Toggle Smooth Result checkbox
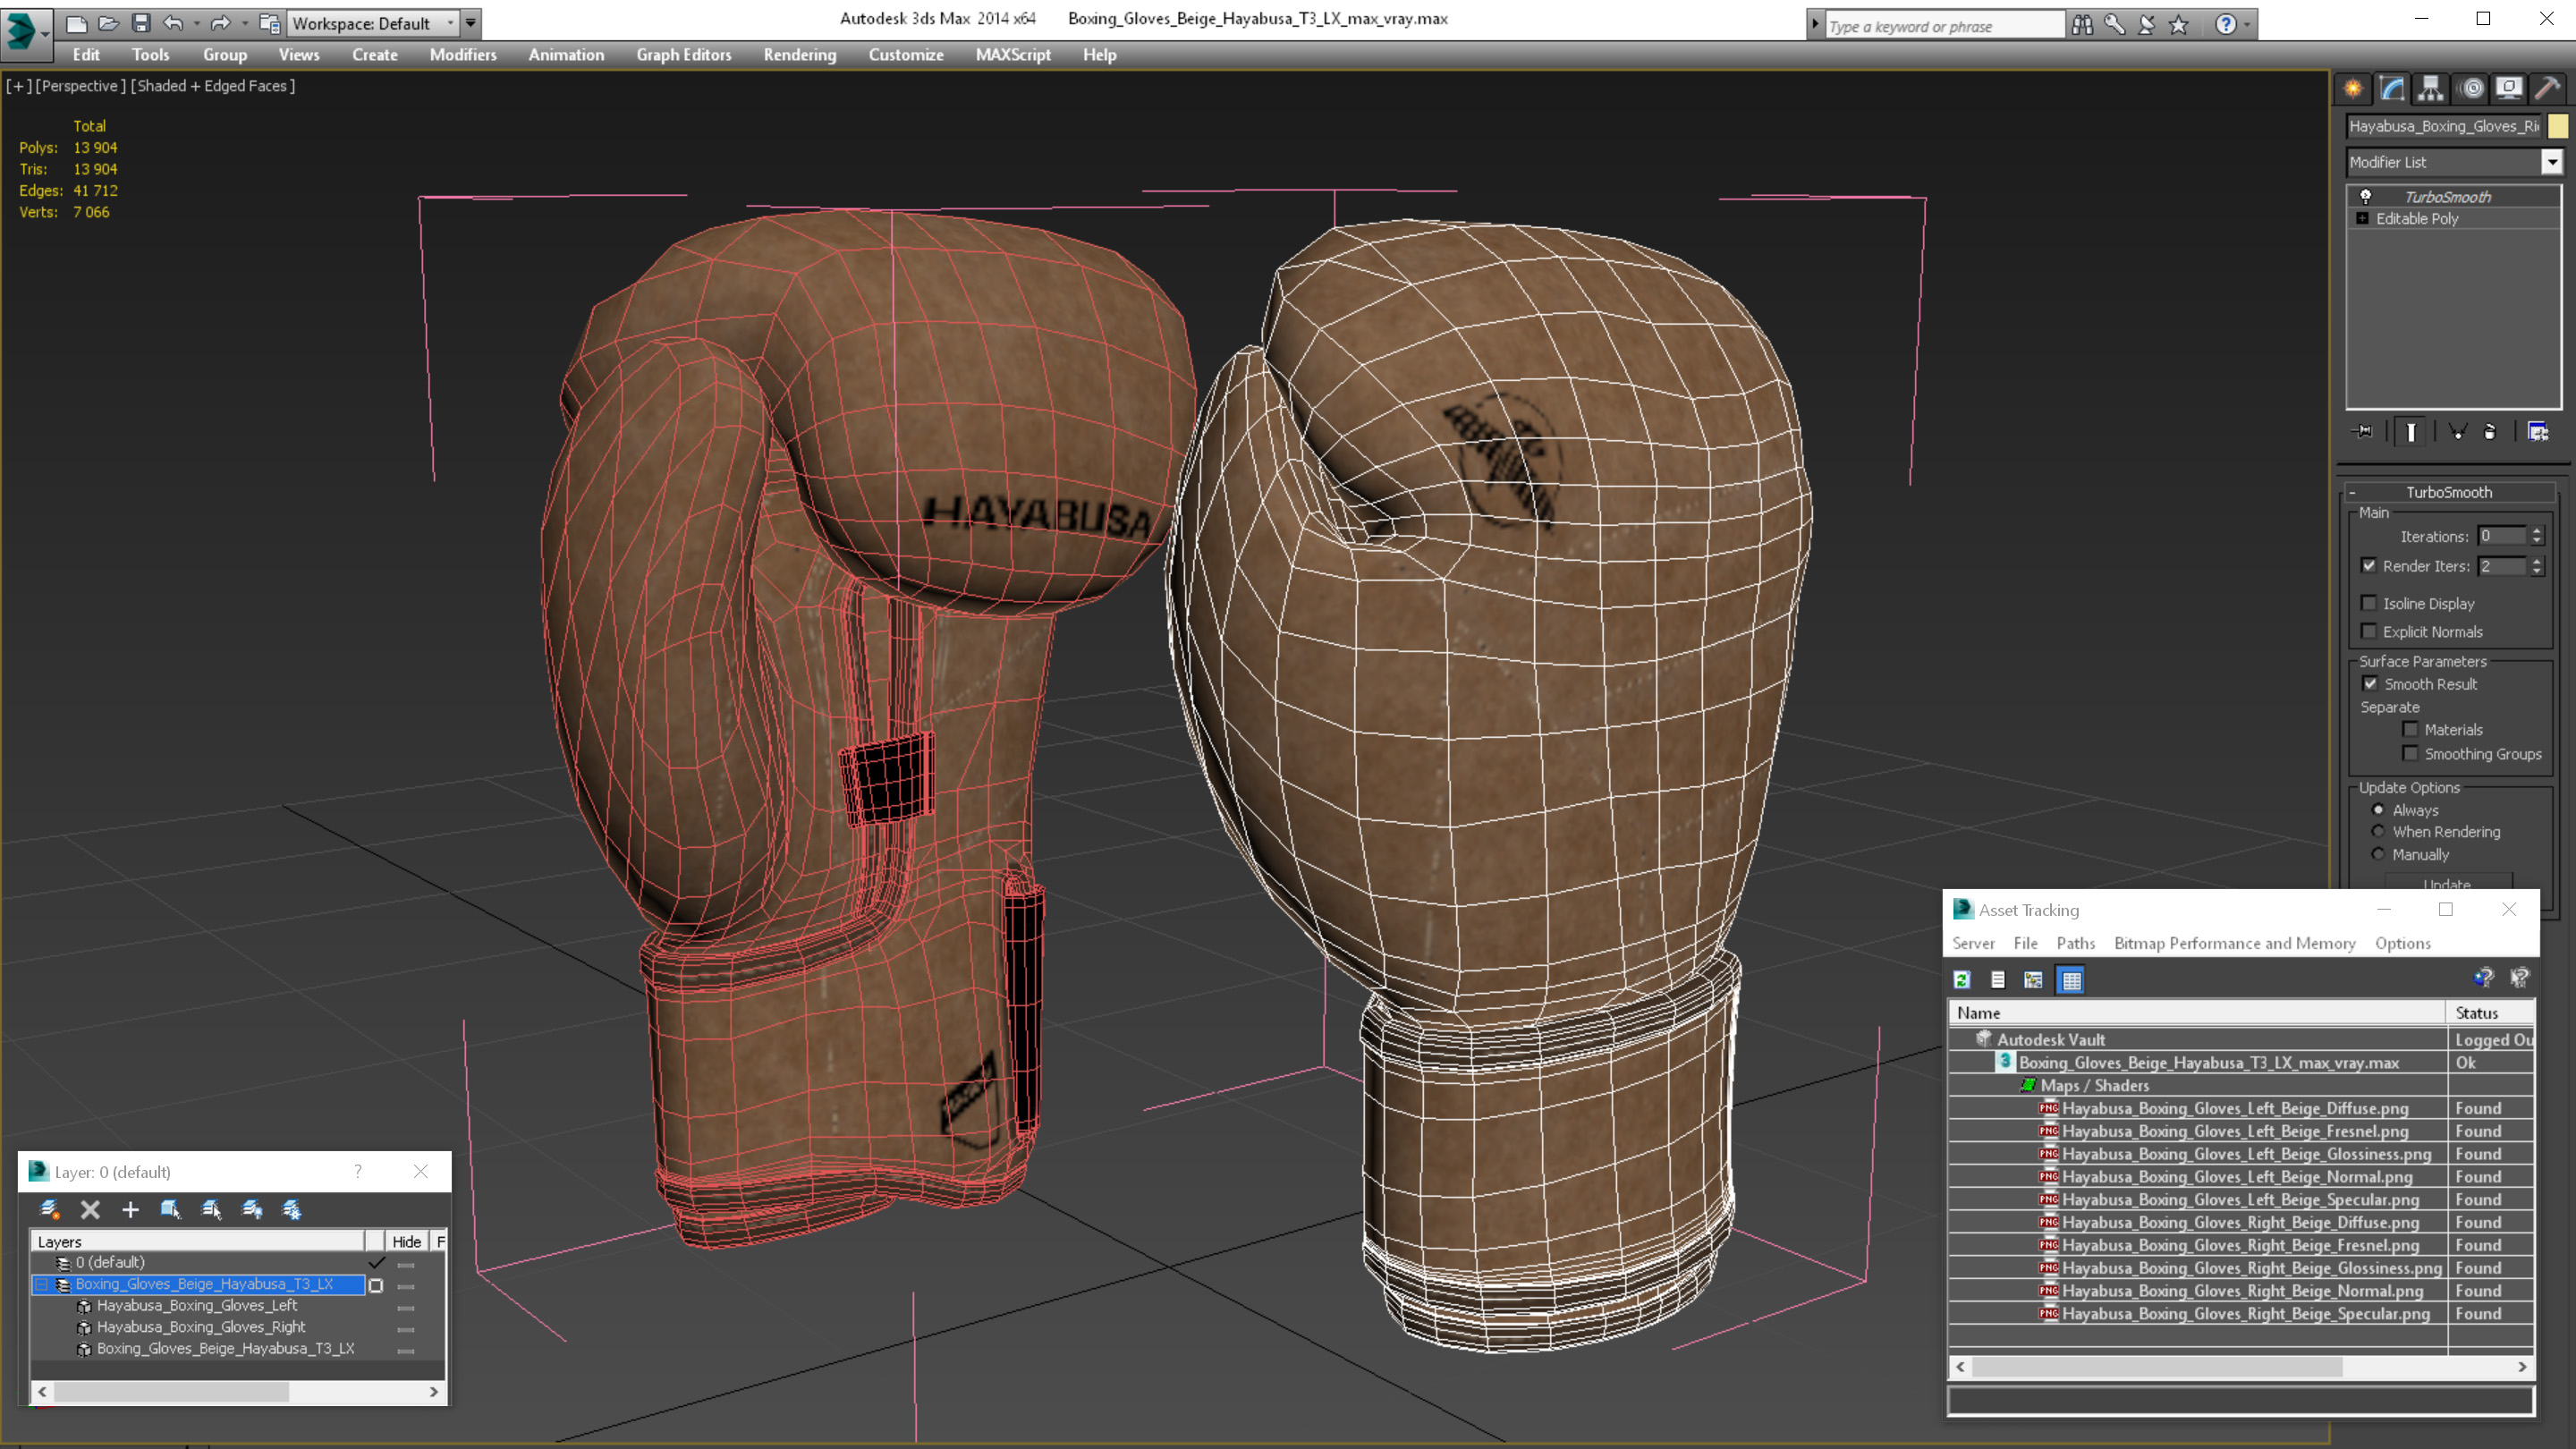 click(2370, 684)
